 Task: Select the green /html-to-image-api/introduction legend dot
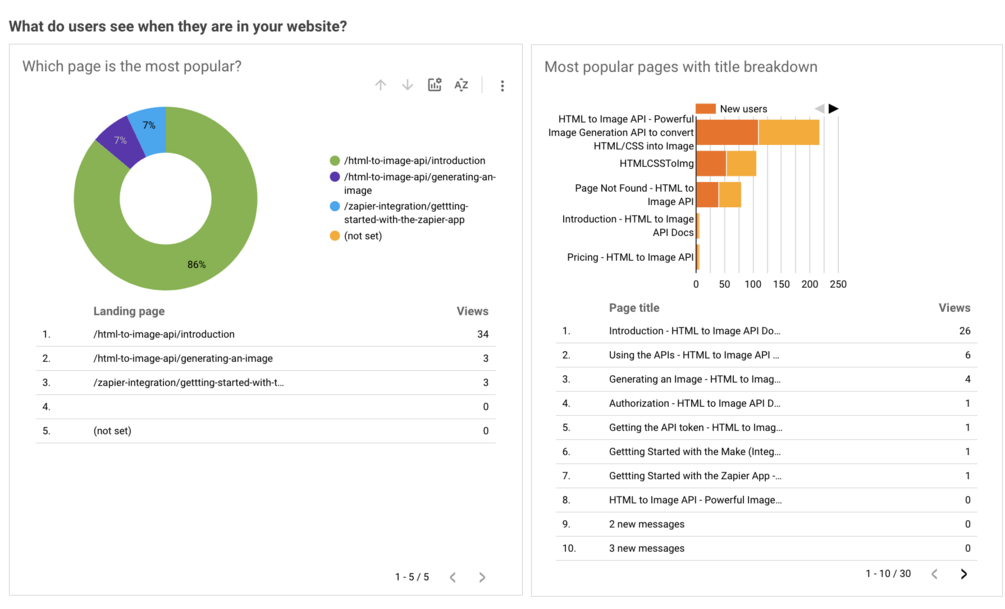click(335, 160)
